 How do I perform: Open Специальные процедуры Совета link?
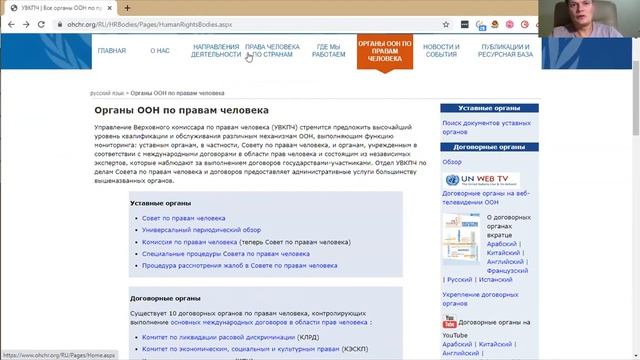click(226, 254)
